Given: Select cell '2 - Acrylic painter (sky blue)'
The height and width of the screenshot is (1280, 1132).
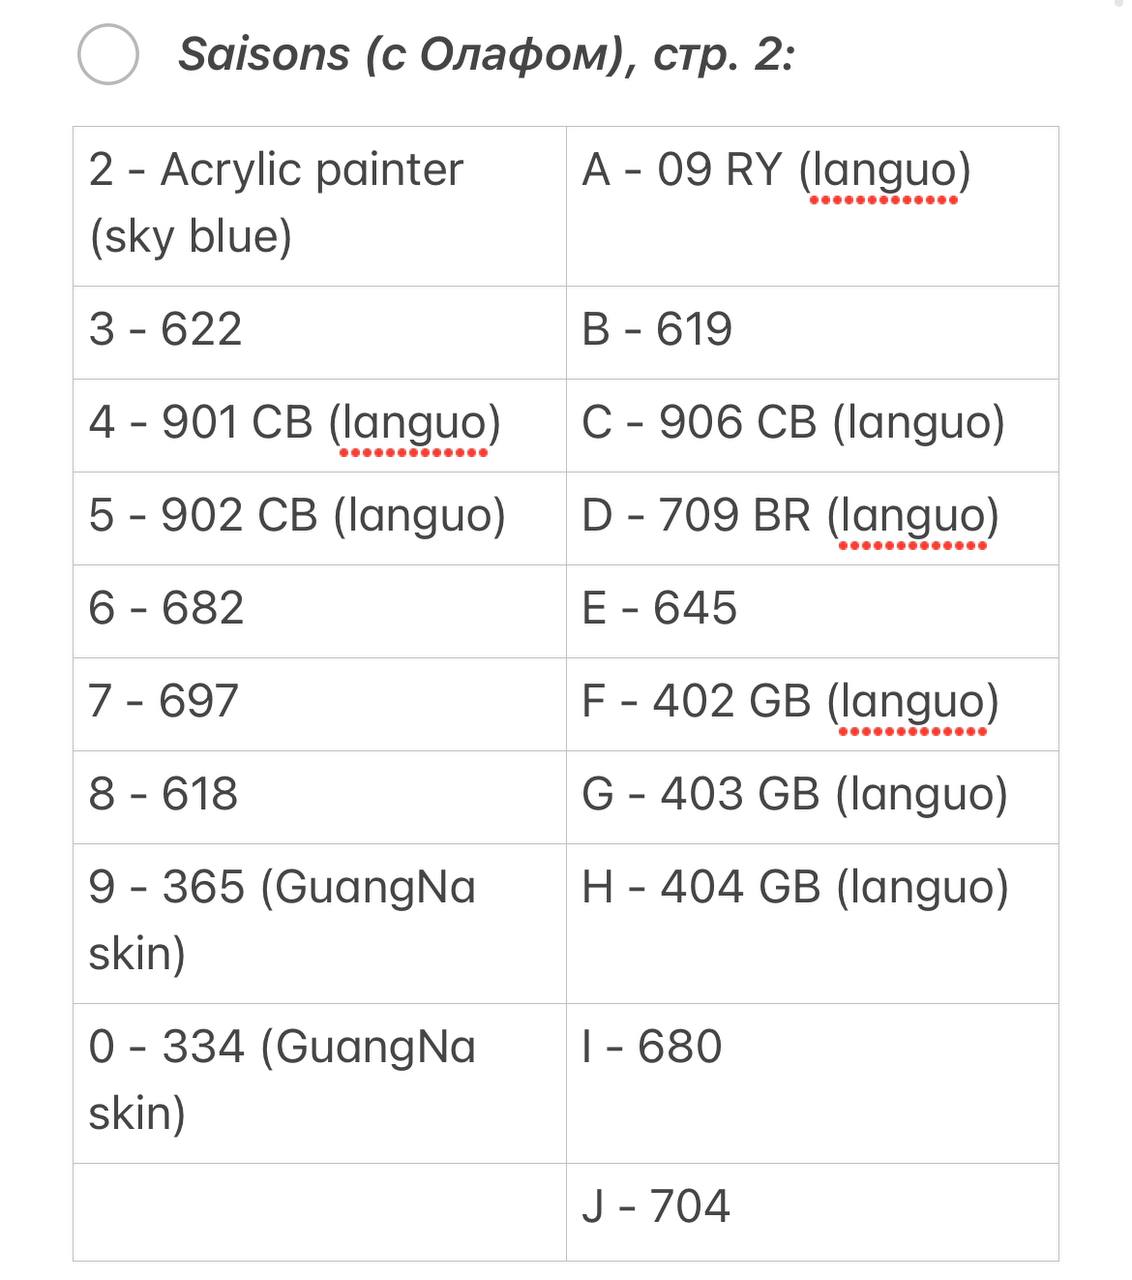Looking at the screenshot, I should [320, 206].
